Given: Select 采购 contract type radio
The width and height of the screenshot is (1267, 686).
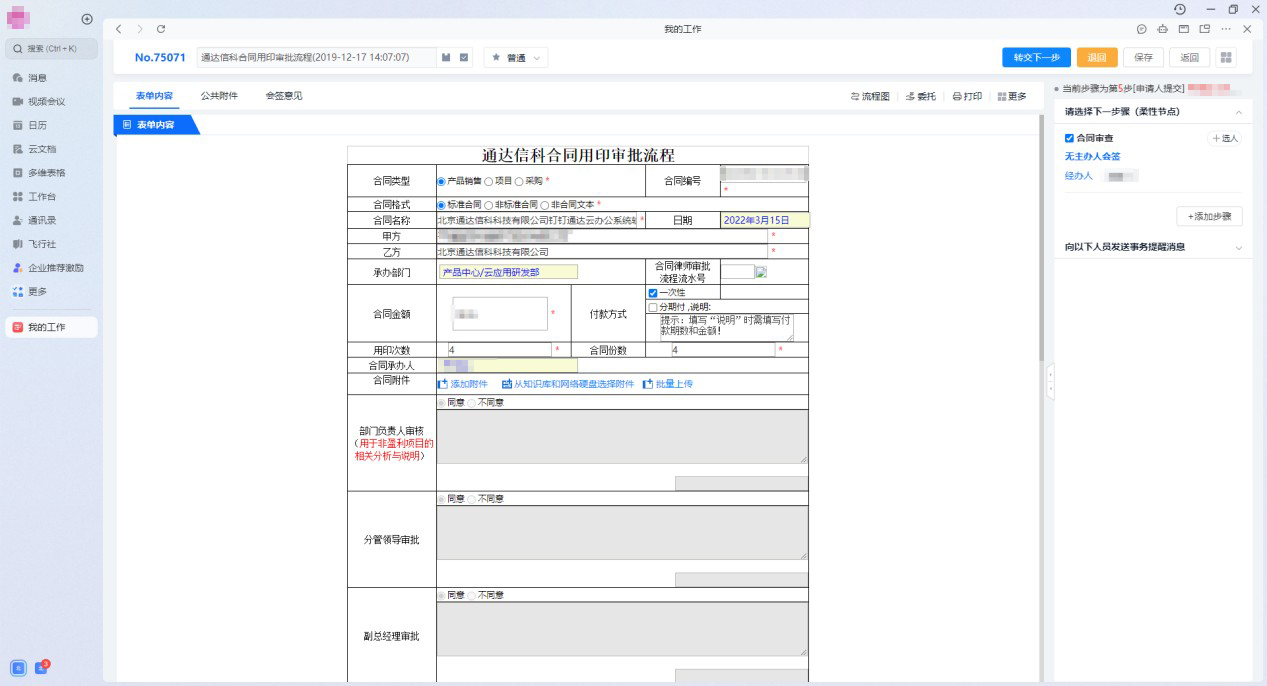Looking at the screenshot, I should (519, 181).
